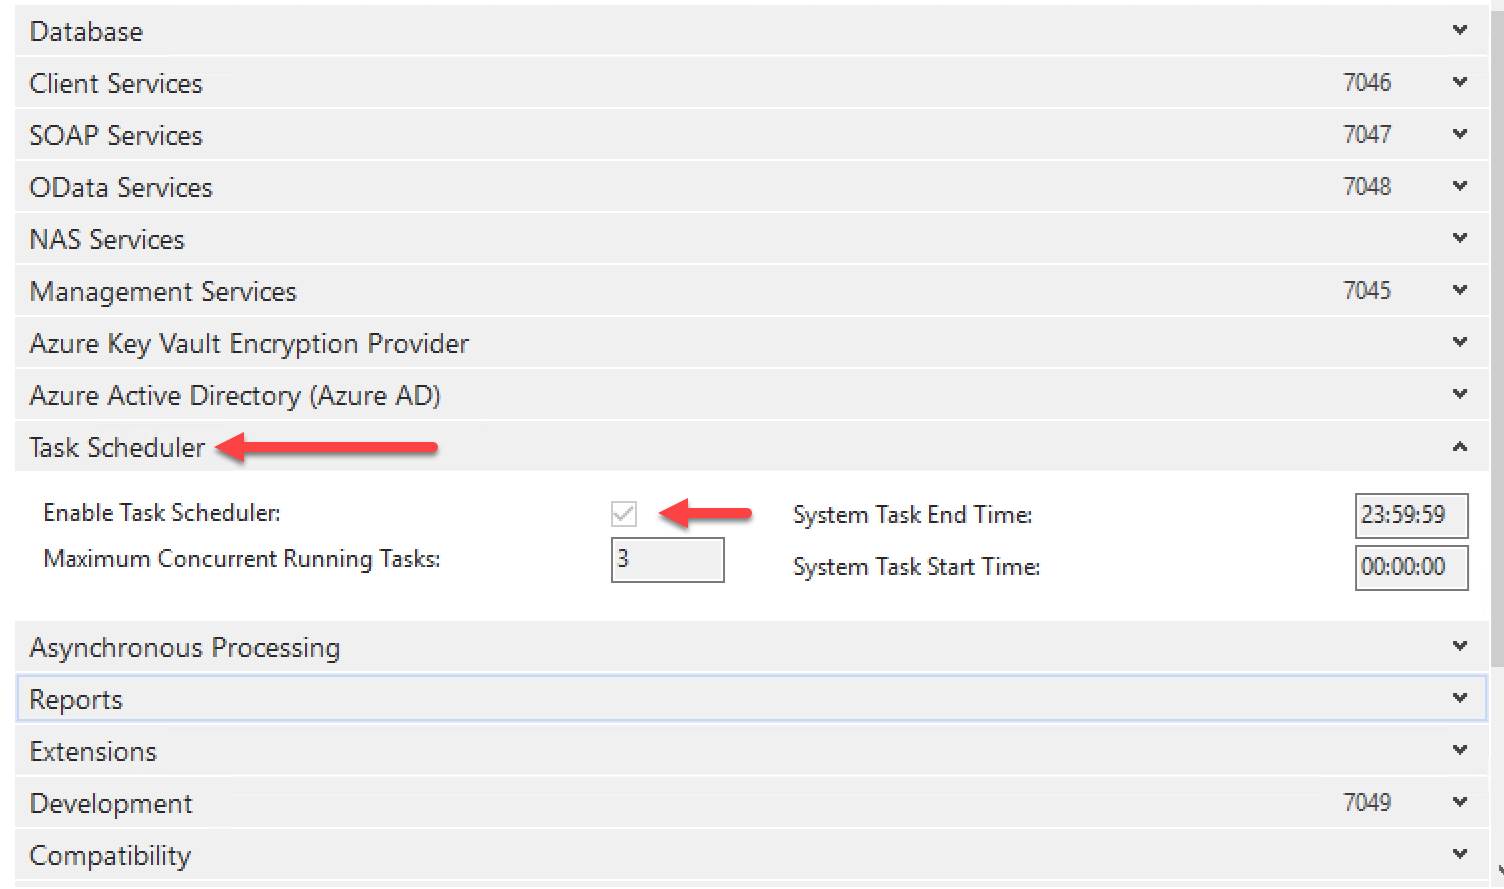Expand the Database section chevron

coord(1459,30)
